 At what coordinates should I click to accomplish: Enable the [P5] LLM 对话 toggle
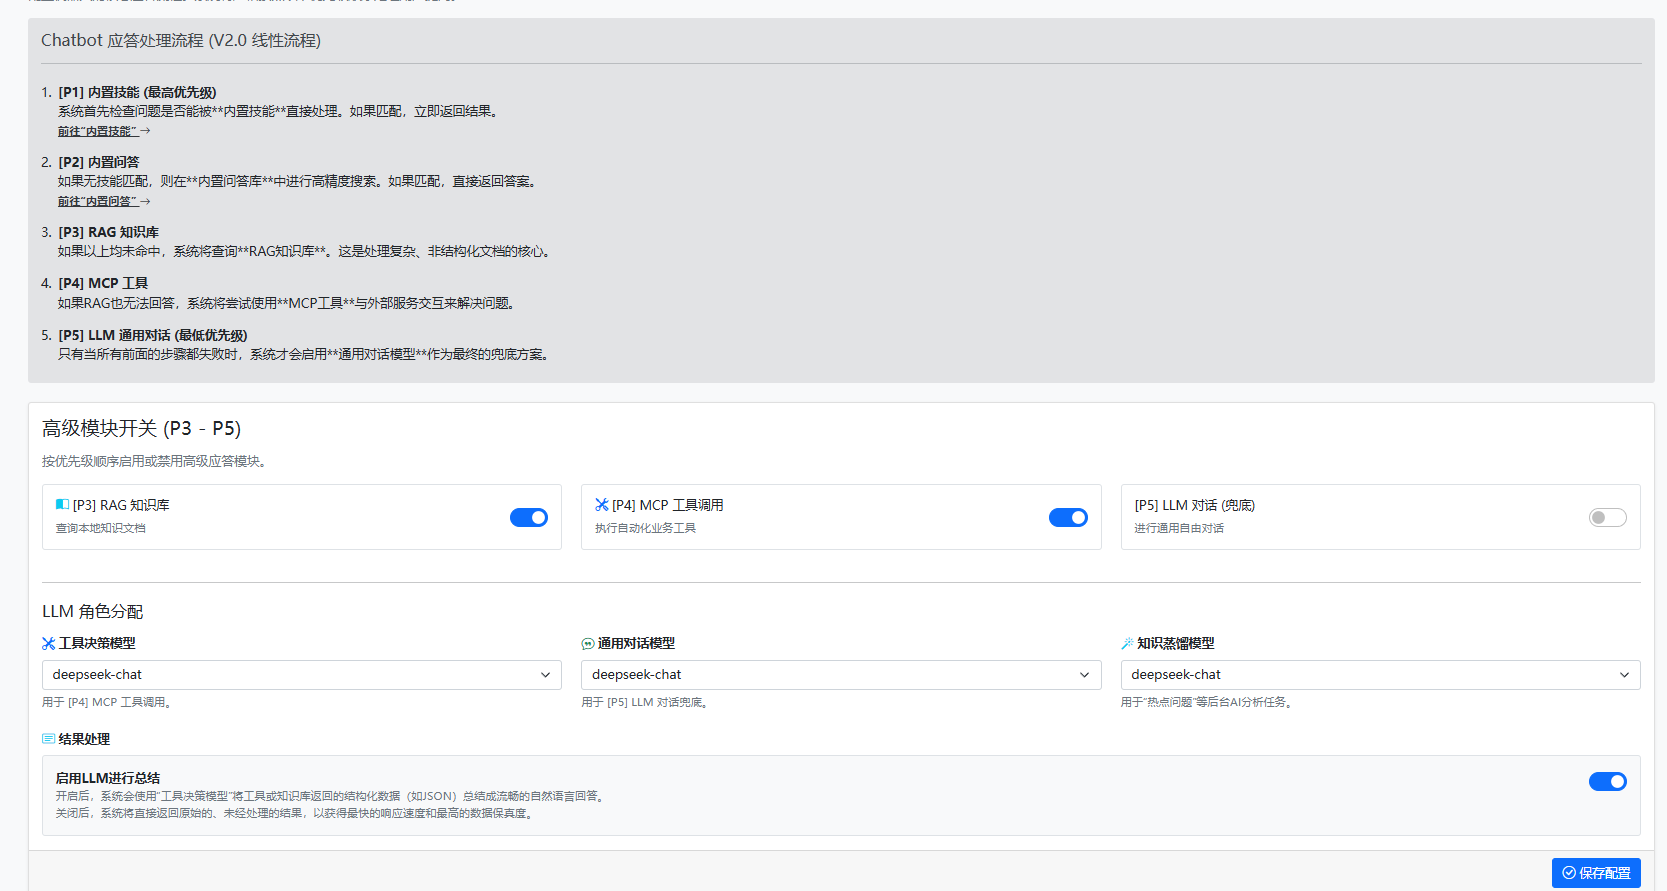click(x=1607, y=517)
